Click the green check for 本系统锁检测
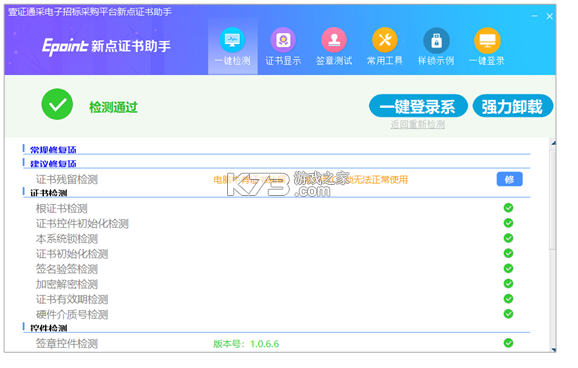This screenshot has width=578, height=368. tap(508, 238)
